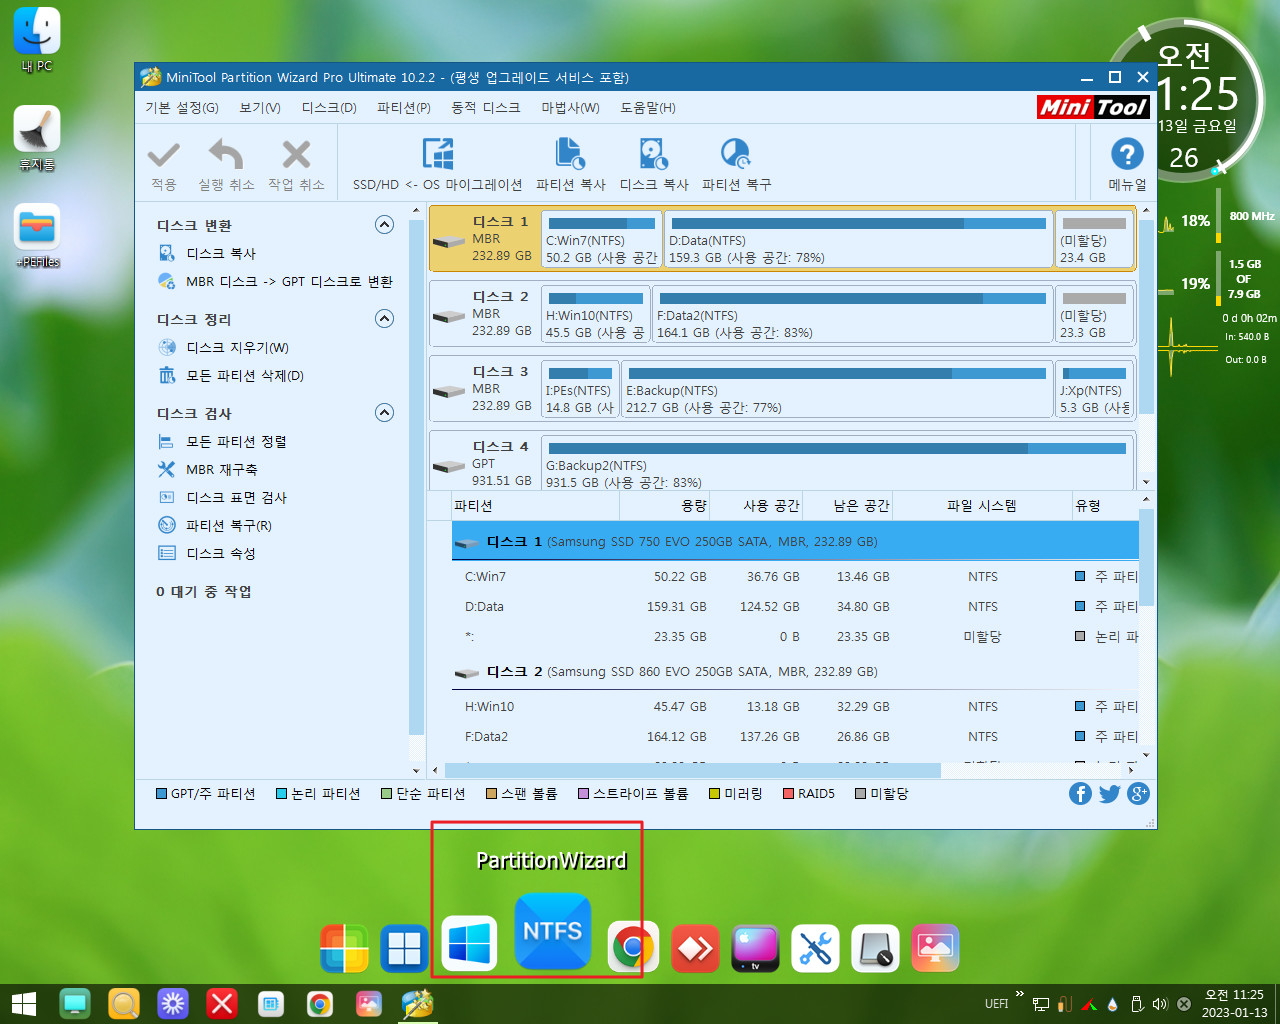
Task: Share via the Facebook icon
Action: pos(1080,793)
